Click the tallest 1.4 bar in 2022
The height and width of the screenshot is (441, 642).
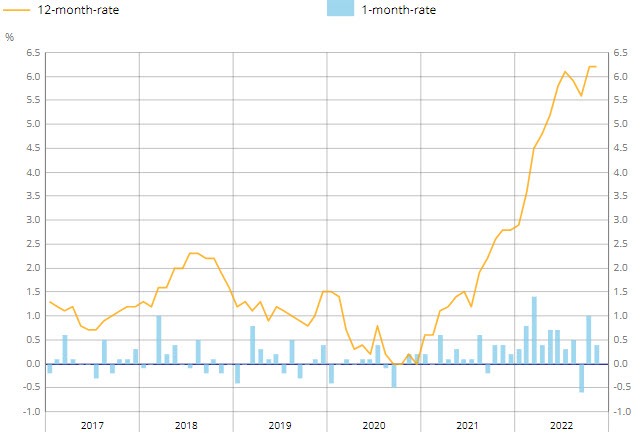point(534,330)
